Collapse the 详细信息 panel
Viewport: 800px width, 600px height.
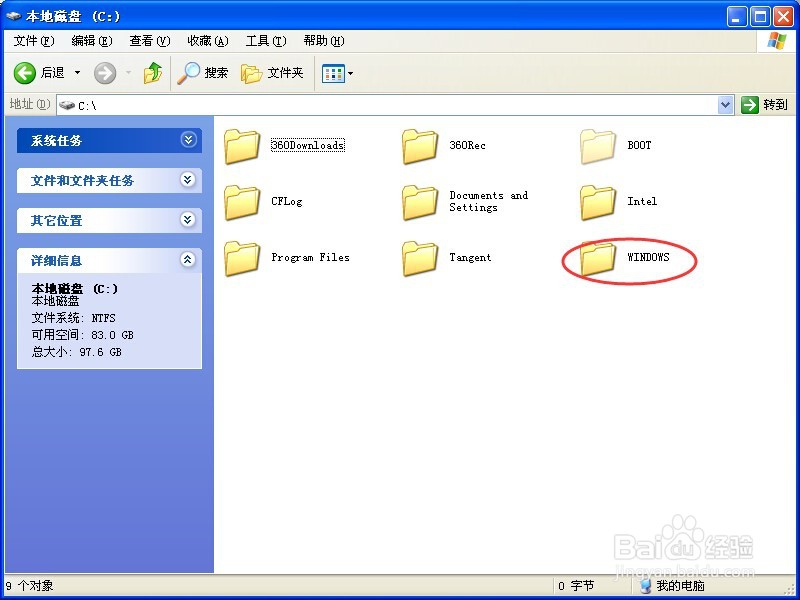coord(189,260)
